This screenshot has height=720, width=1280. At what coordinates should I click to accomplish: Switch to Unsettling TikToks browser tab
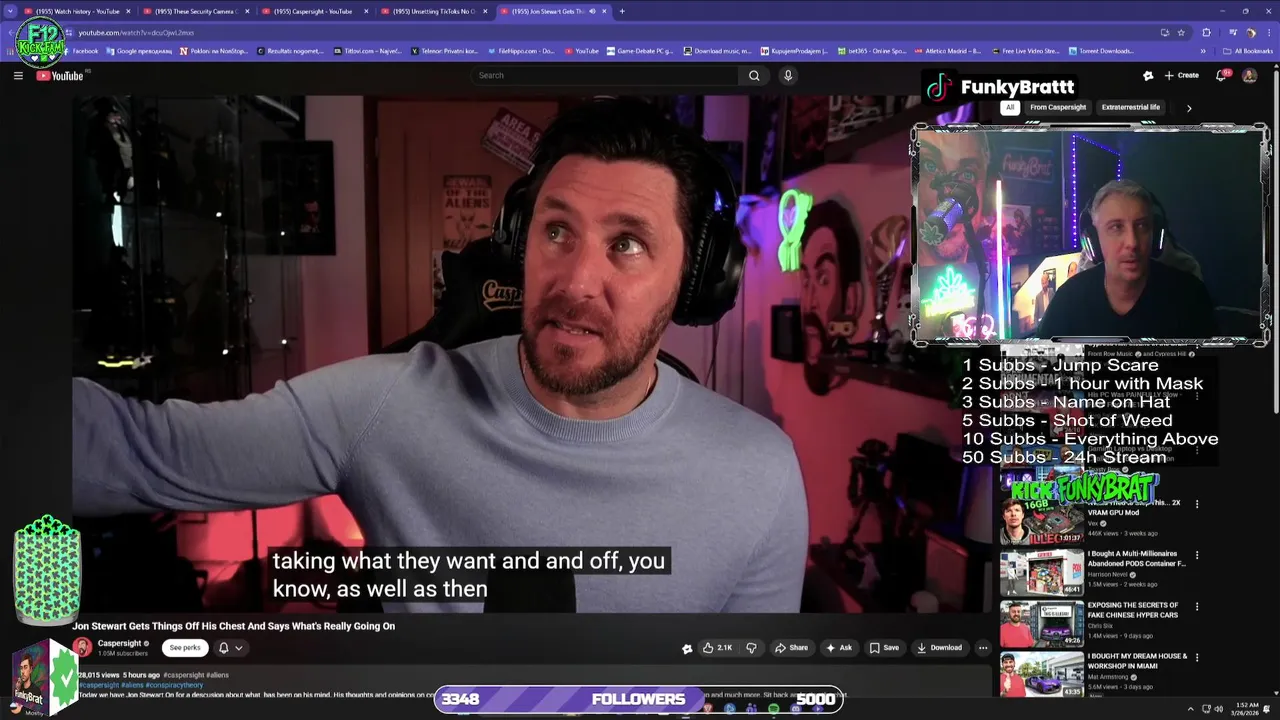tap(433, 11)
